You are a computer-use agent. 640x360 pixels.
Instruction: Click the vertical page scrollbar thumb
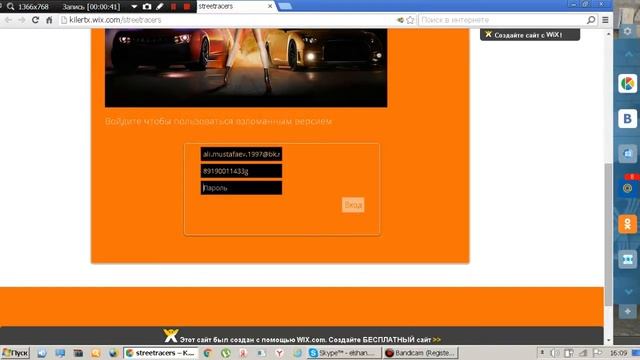point(608,234)
